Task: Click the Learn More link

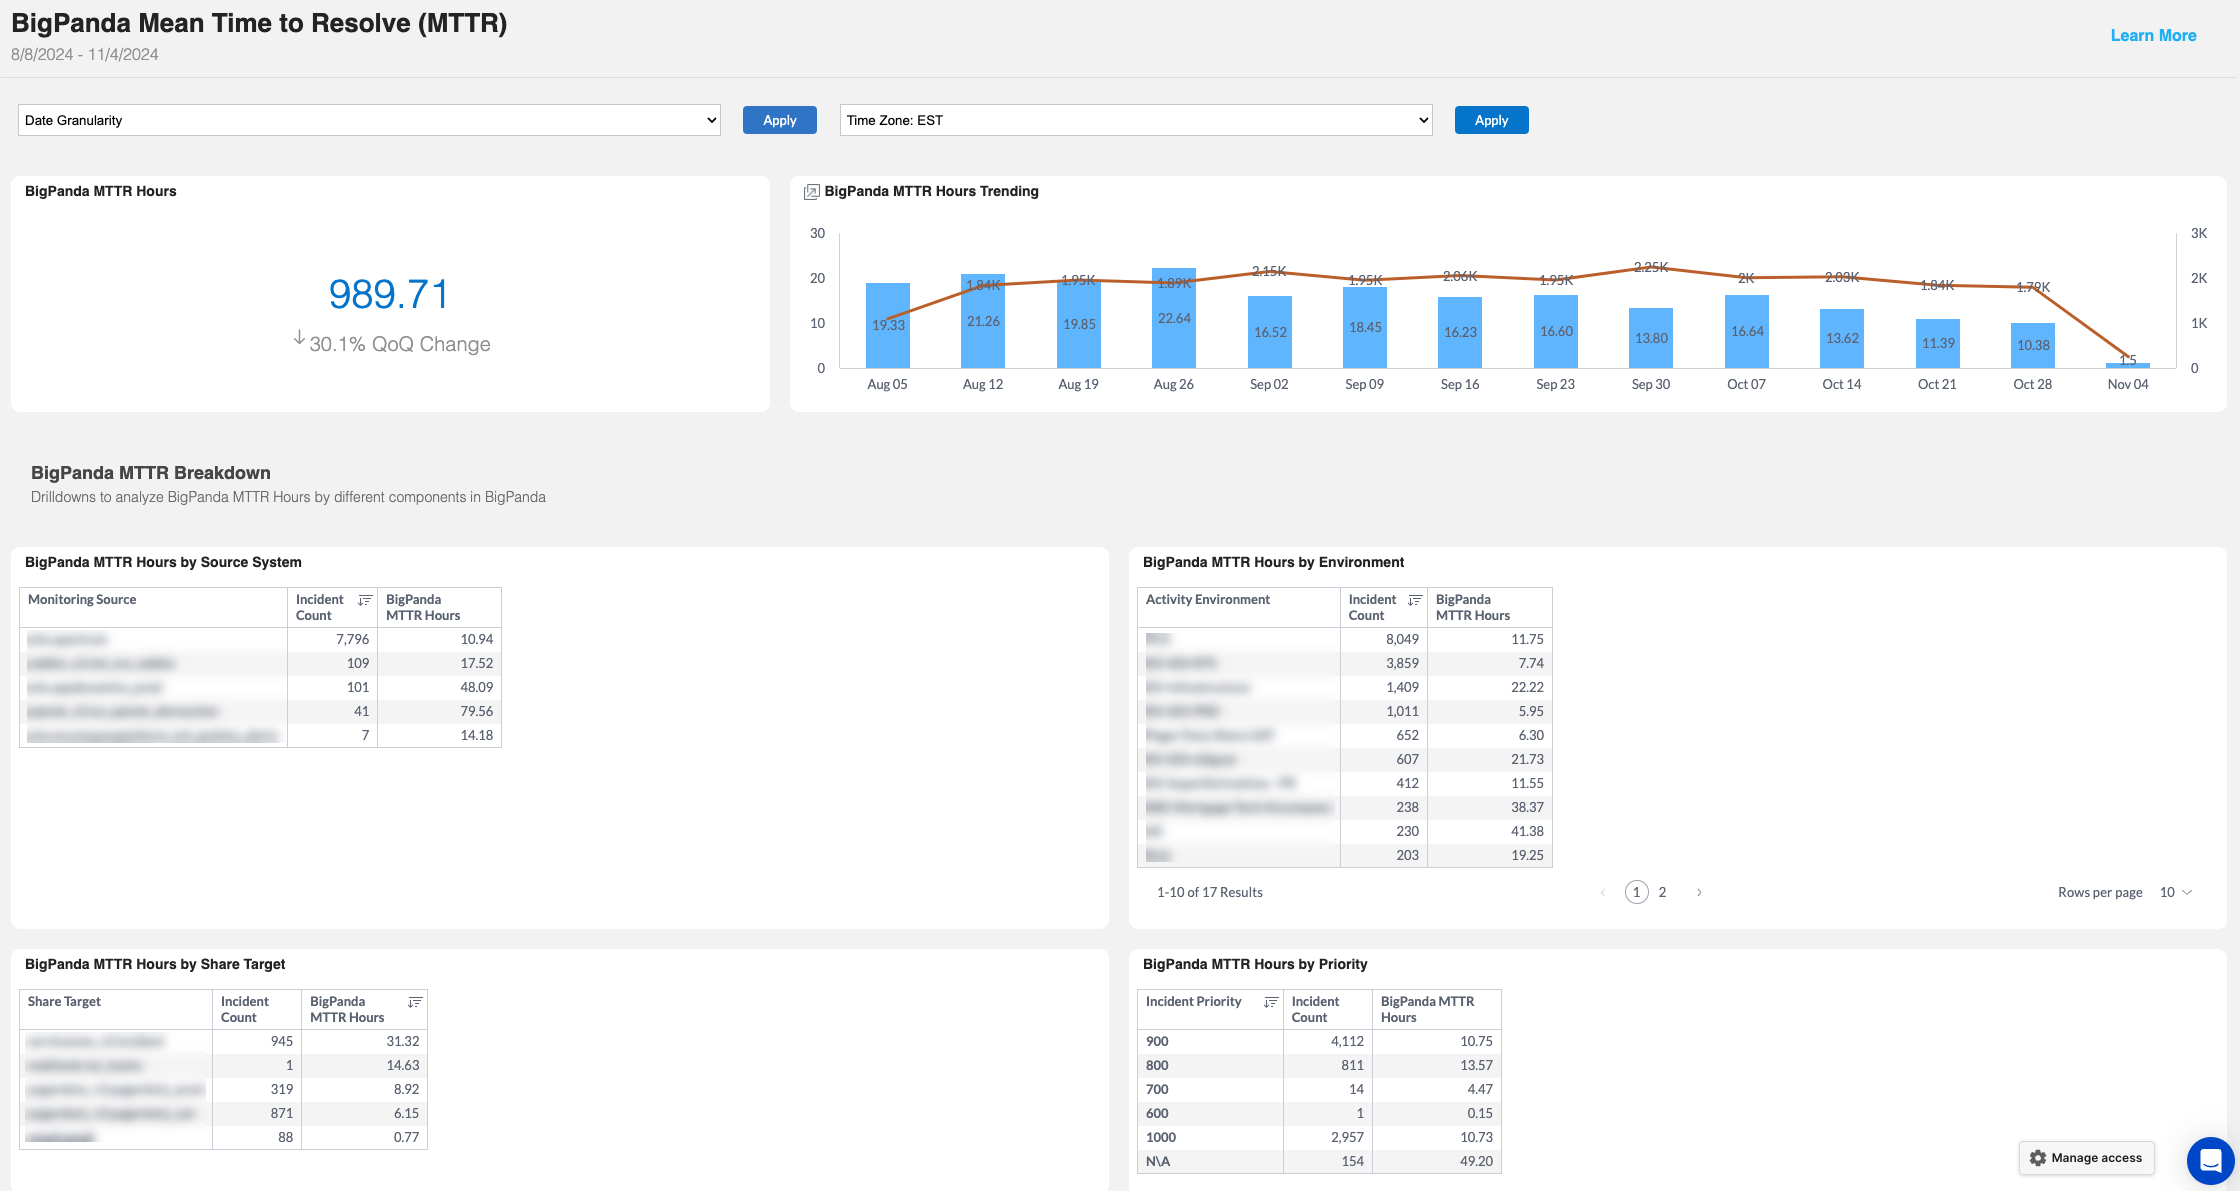Action: click(x=2153, y=35)
